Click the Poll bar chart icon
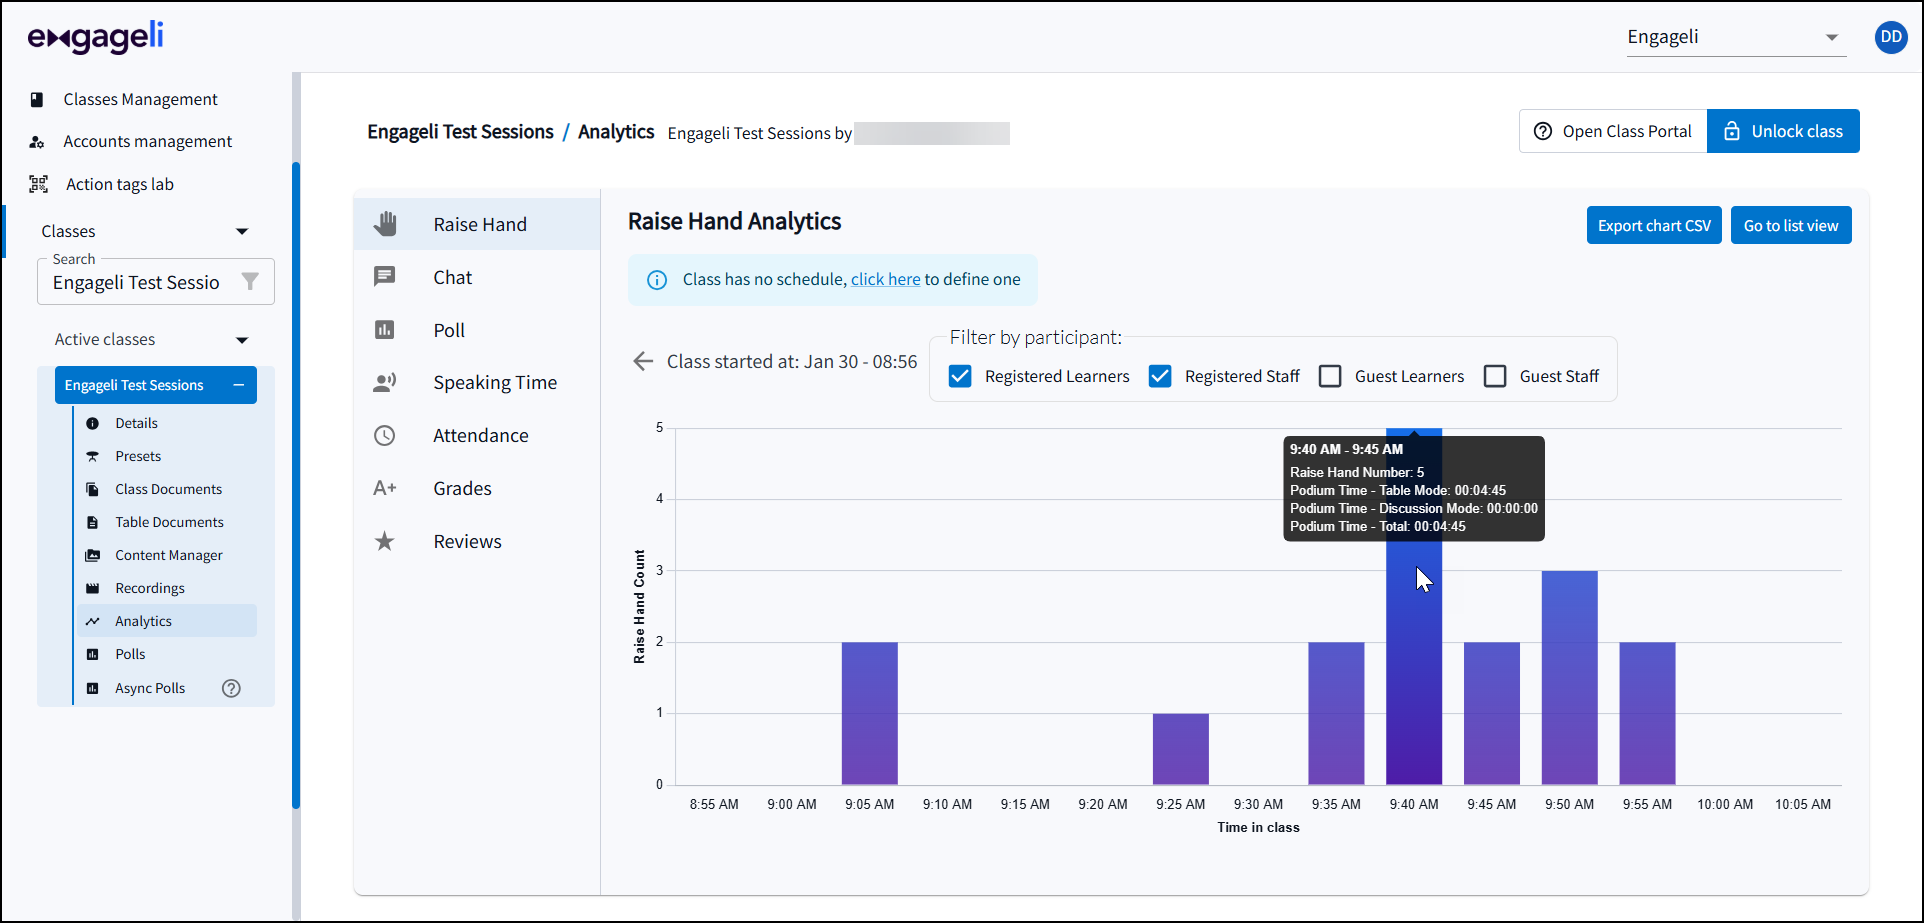Screen dimensions: 1924x923 (385, 330)
